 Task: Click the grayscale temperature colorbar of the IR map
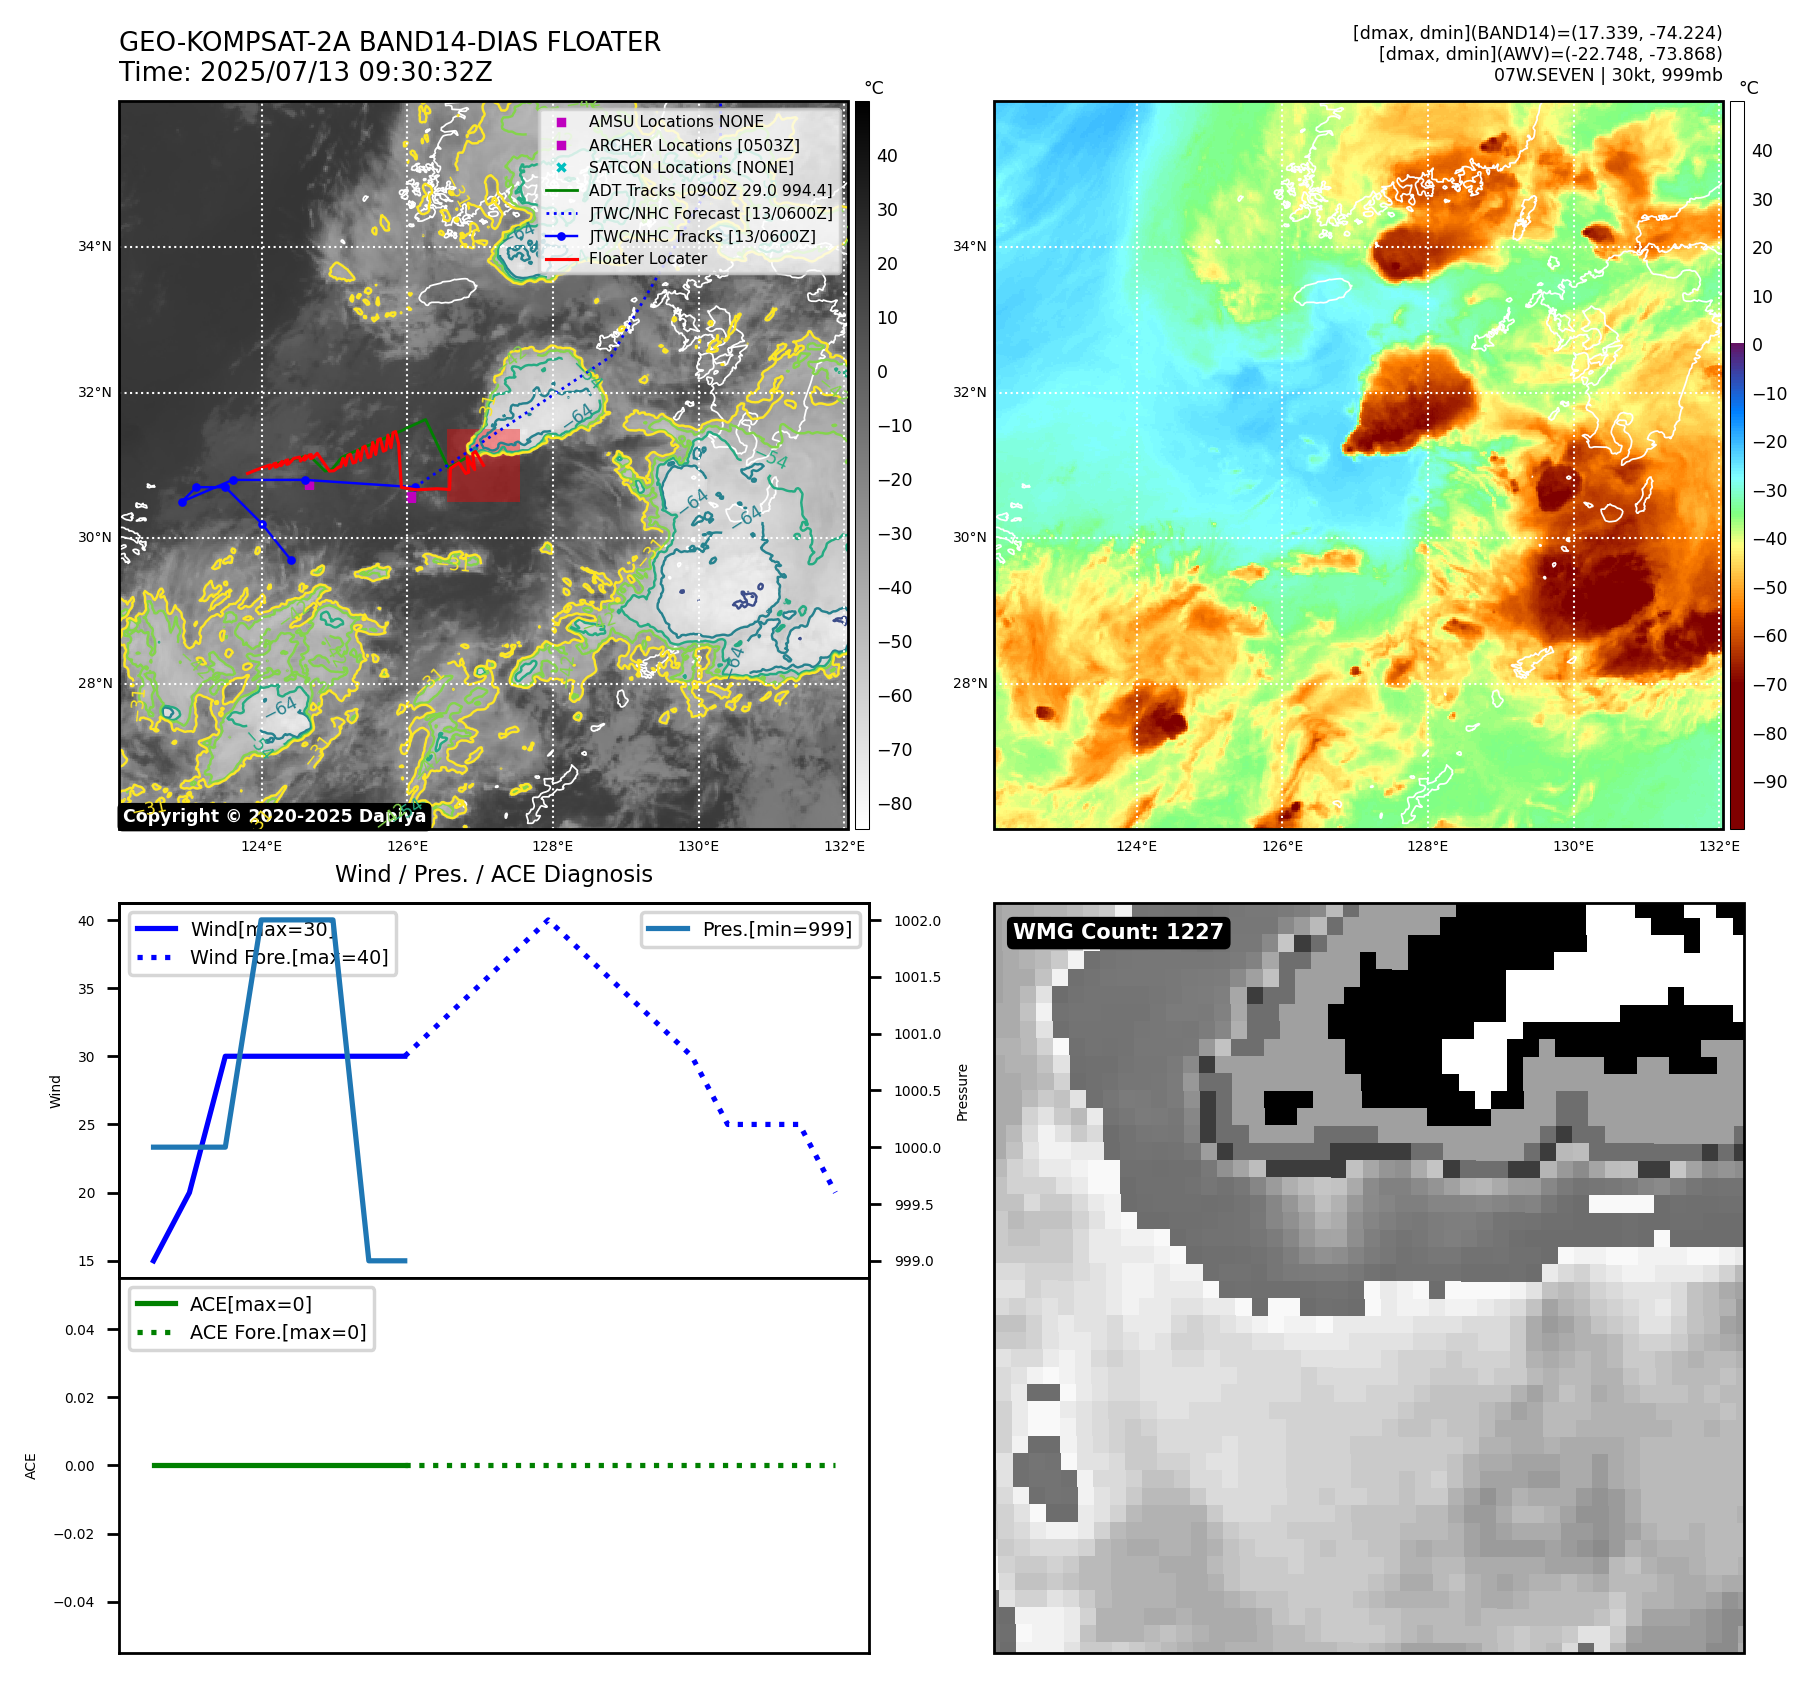click(862, 465)
